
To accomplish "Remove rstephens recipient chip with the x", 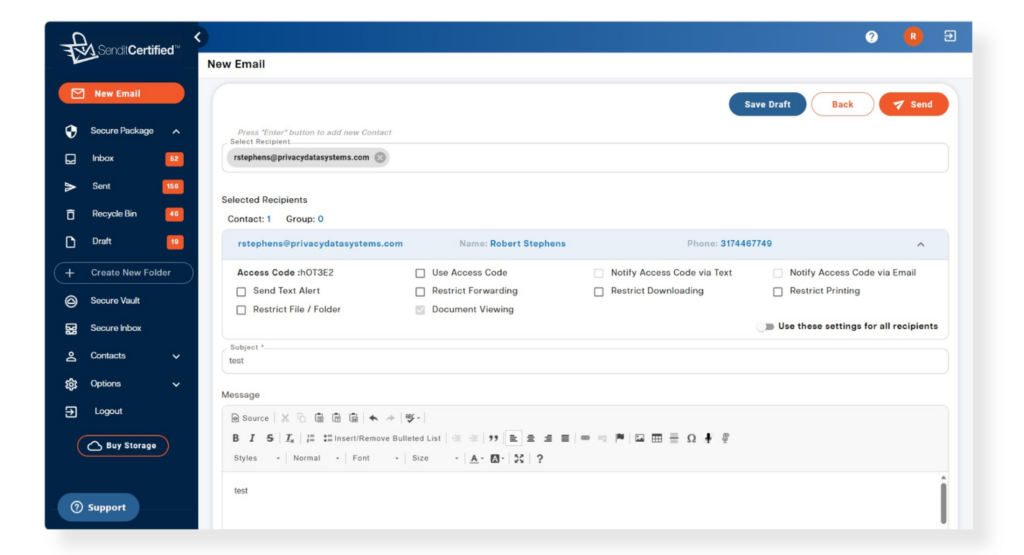I will click(380, 157).
